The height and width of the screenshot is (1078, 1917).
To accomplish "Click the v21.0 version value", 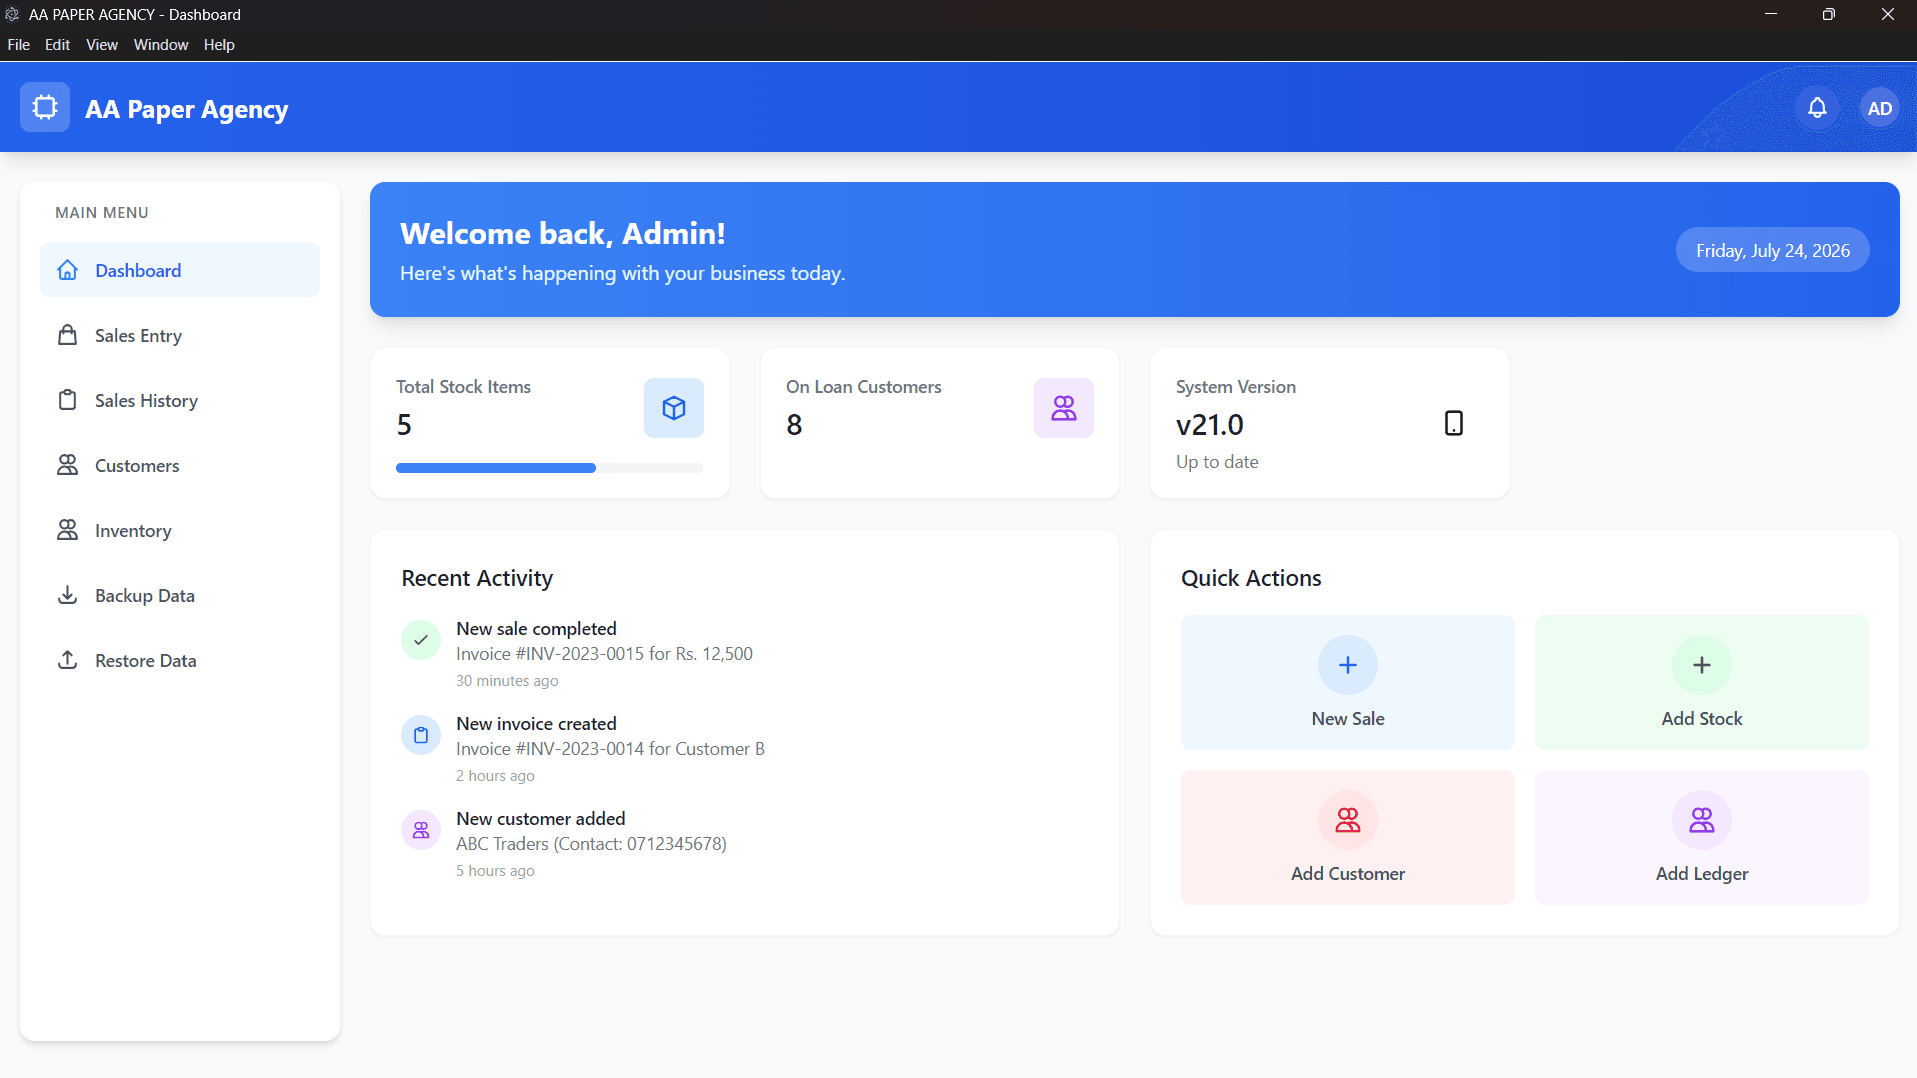I will click(x=1210, y=425).
